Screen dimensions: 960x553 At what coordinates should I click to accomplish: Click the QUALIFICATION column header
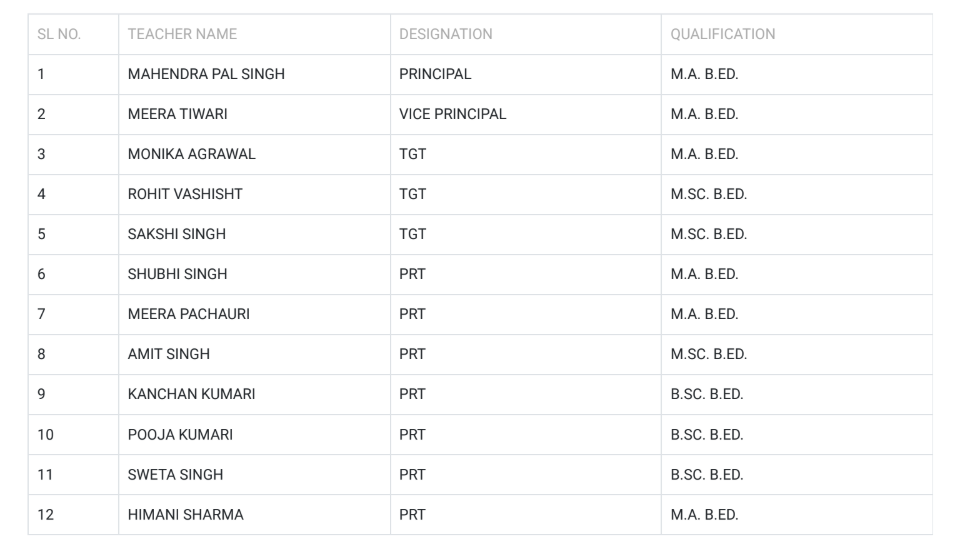point(722,34)
